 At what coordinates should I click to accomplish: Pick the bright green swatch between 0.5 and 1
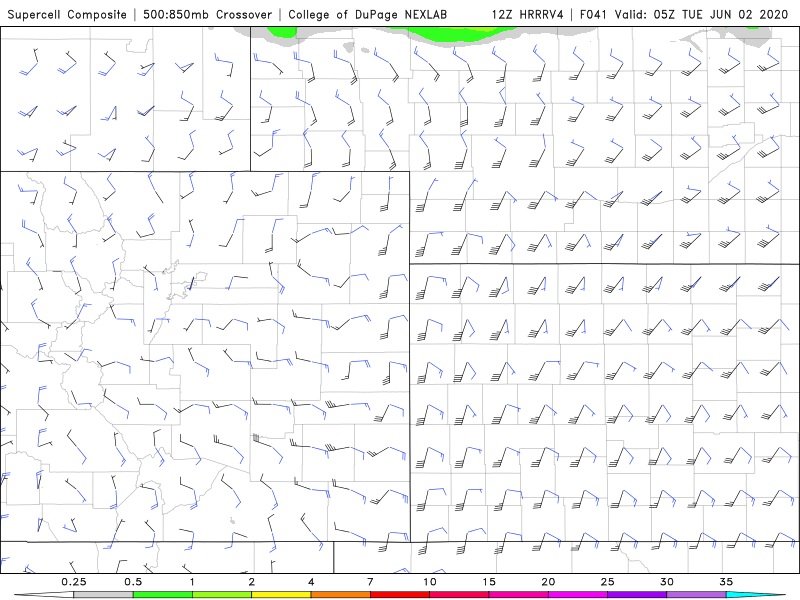163,595
